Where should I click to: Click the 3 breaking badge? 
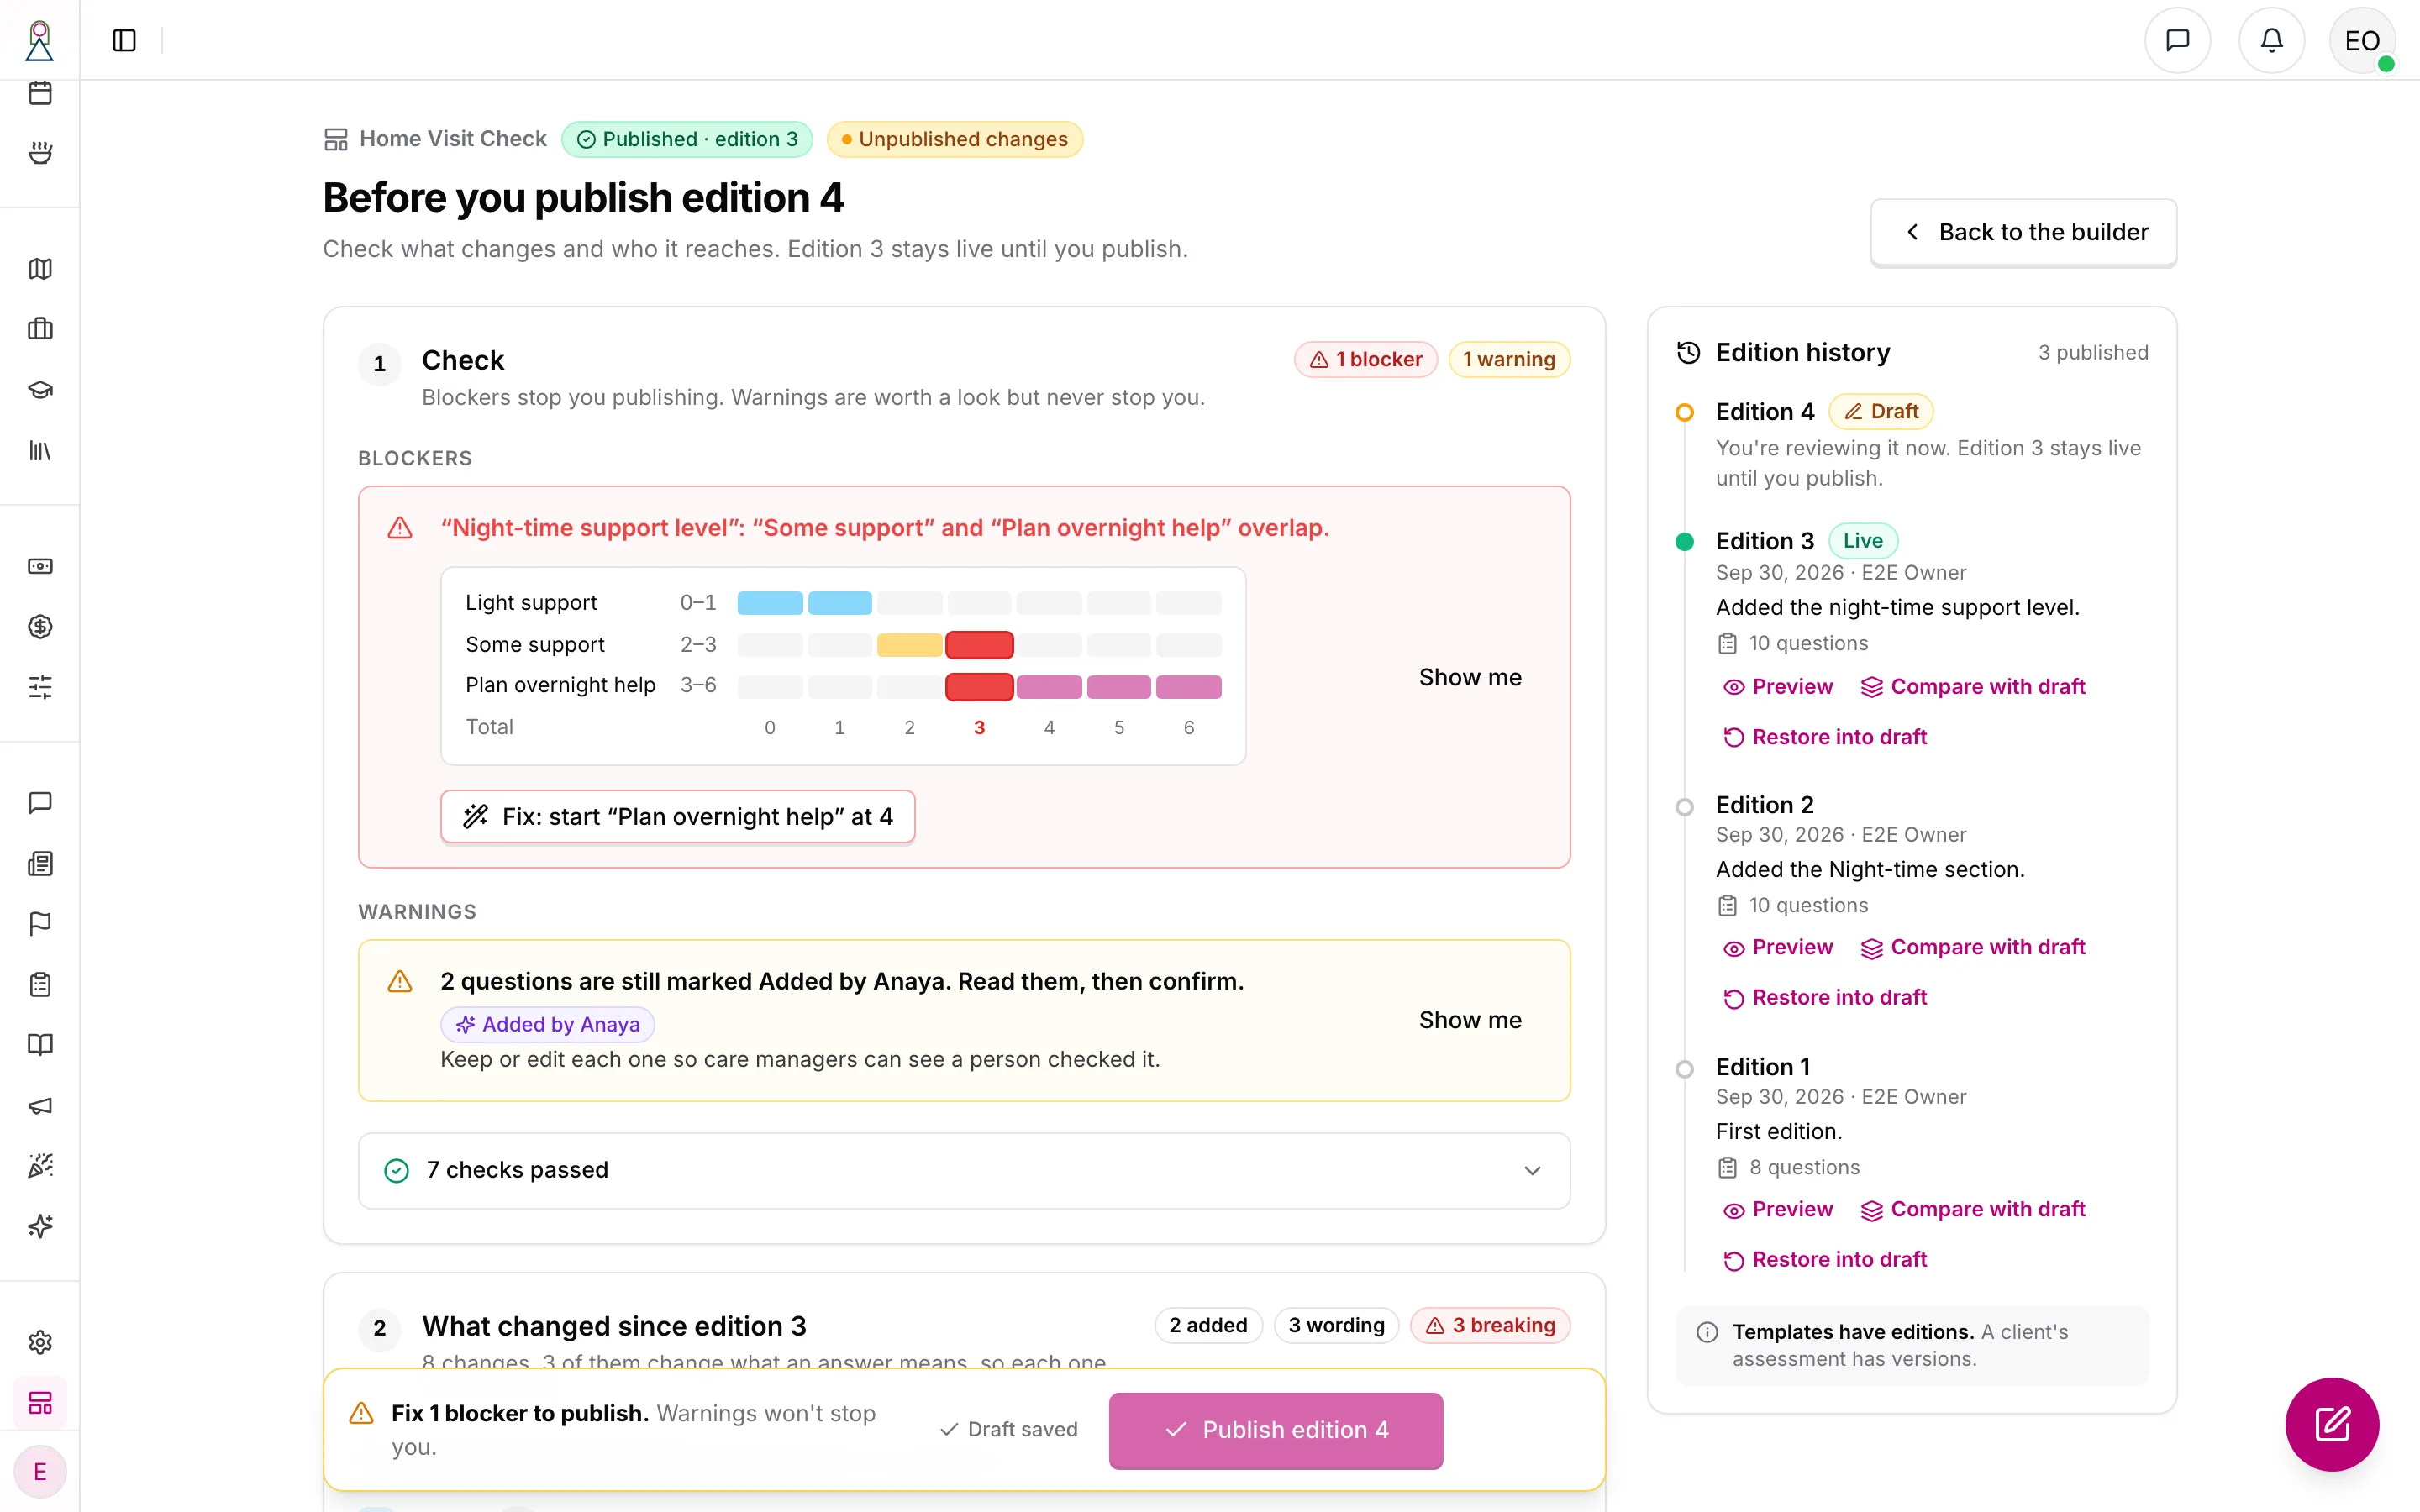click(x=1490, y=1325)
